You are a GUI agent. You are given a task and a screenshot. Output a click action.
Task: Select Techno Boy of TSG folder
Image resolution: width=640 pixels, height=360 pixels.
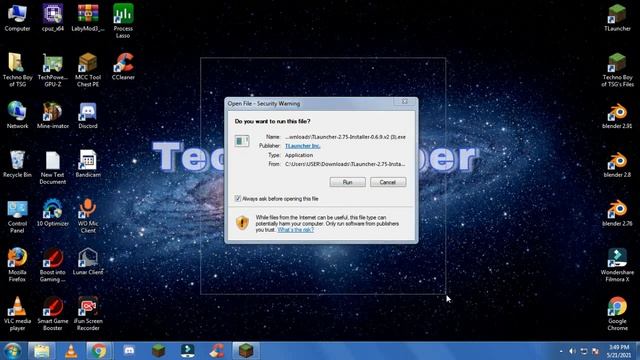click(17, 70)
